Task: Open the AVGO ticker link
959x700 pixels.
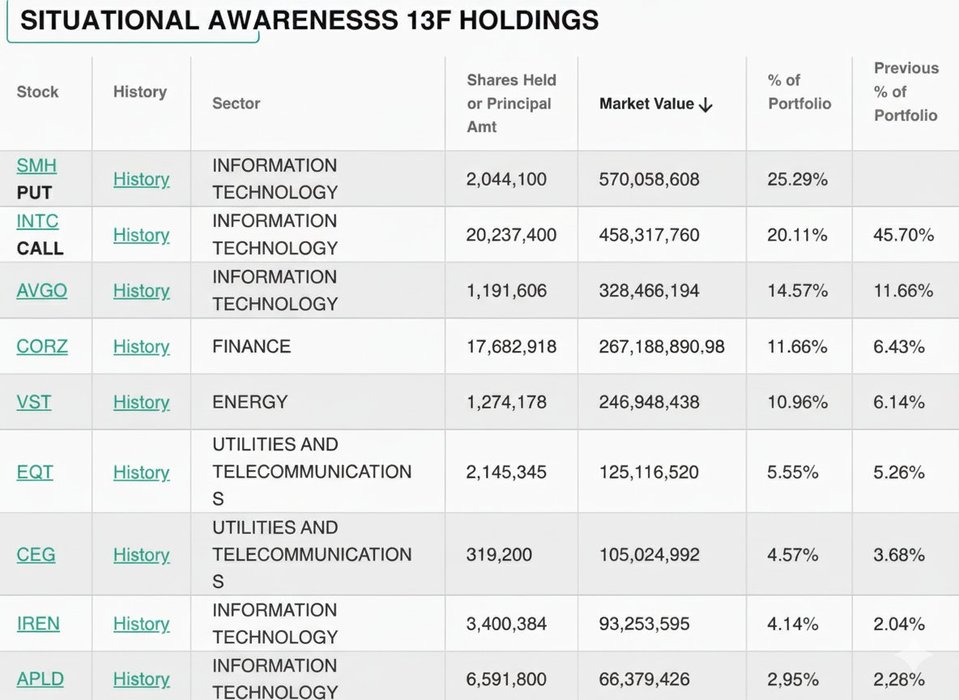Action: (x=40, y=291)
